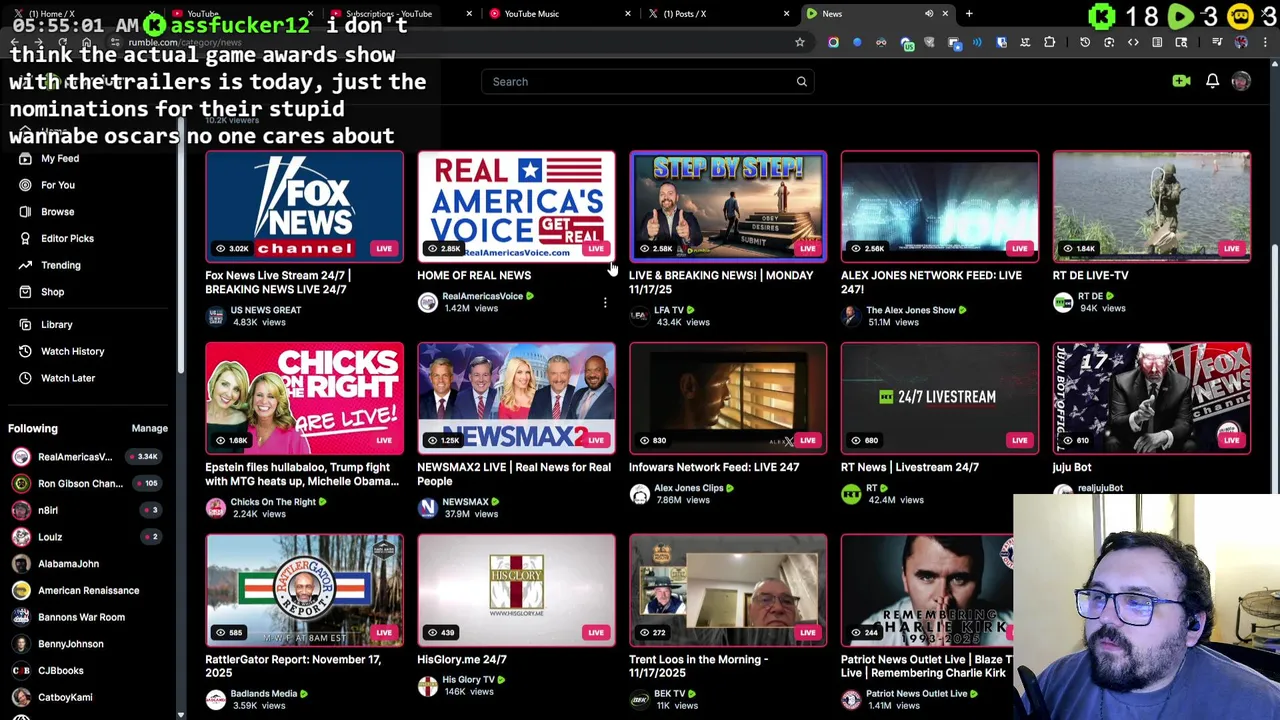This screenshot has height=720, width=1280.
Task: Open the Alex Jones Show channel avatar
Action: 850,316
